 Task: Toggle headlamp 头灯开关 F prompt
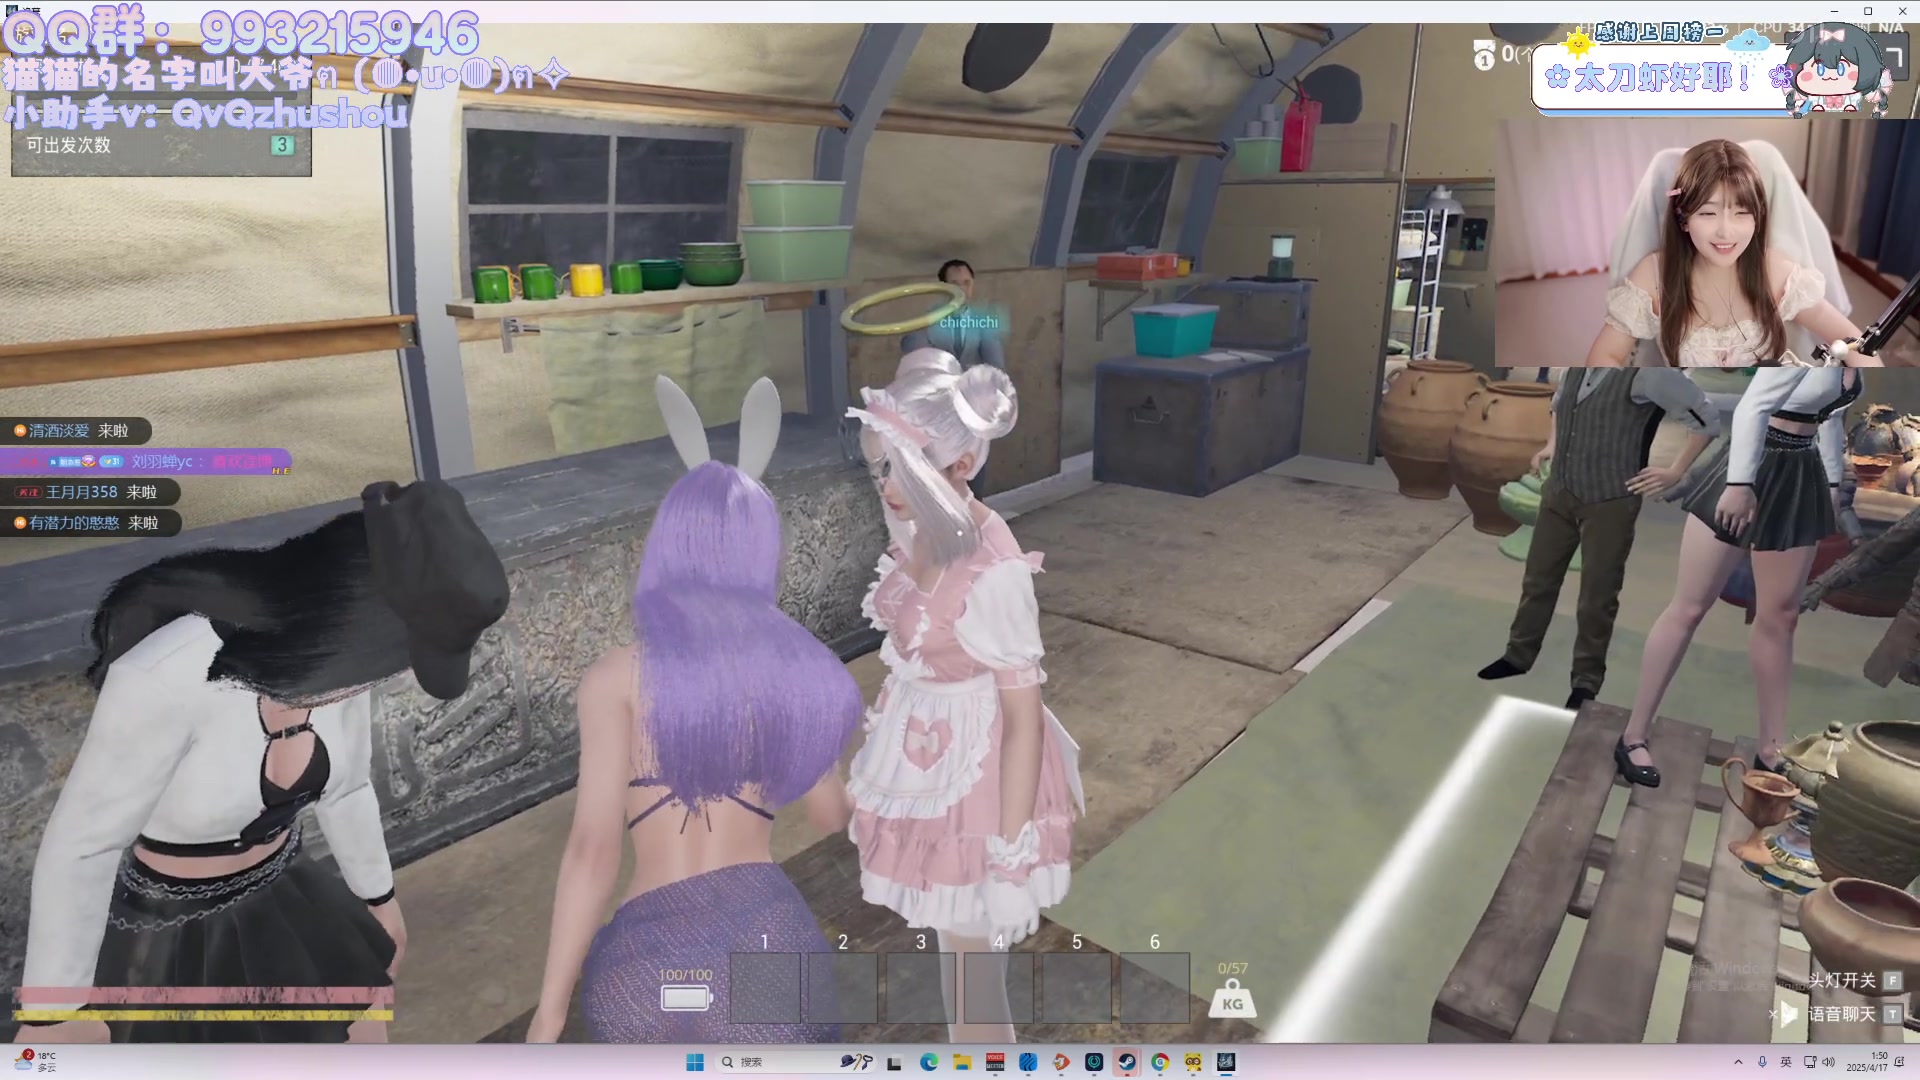coord(1854,981)
